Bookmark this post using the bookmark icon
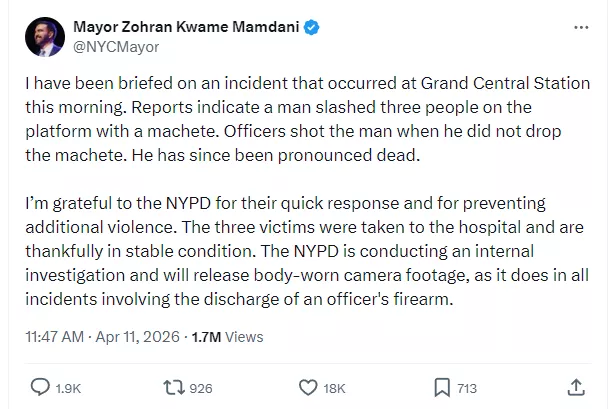 [x=442, y=387]
